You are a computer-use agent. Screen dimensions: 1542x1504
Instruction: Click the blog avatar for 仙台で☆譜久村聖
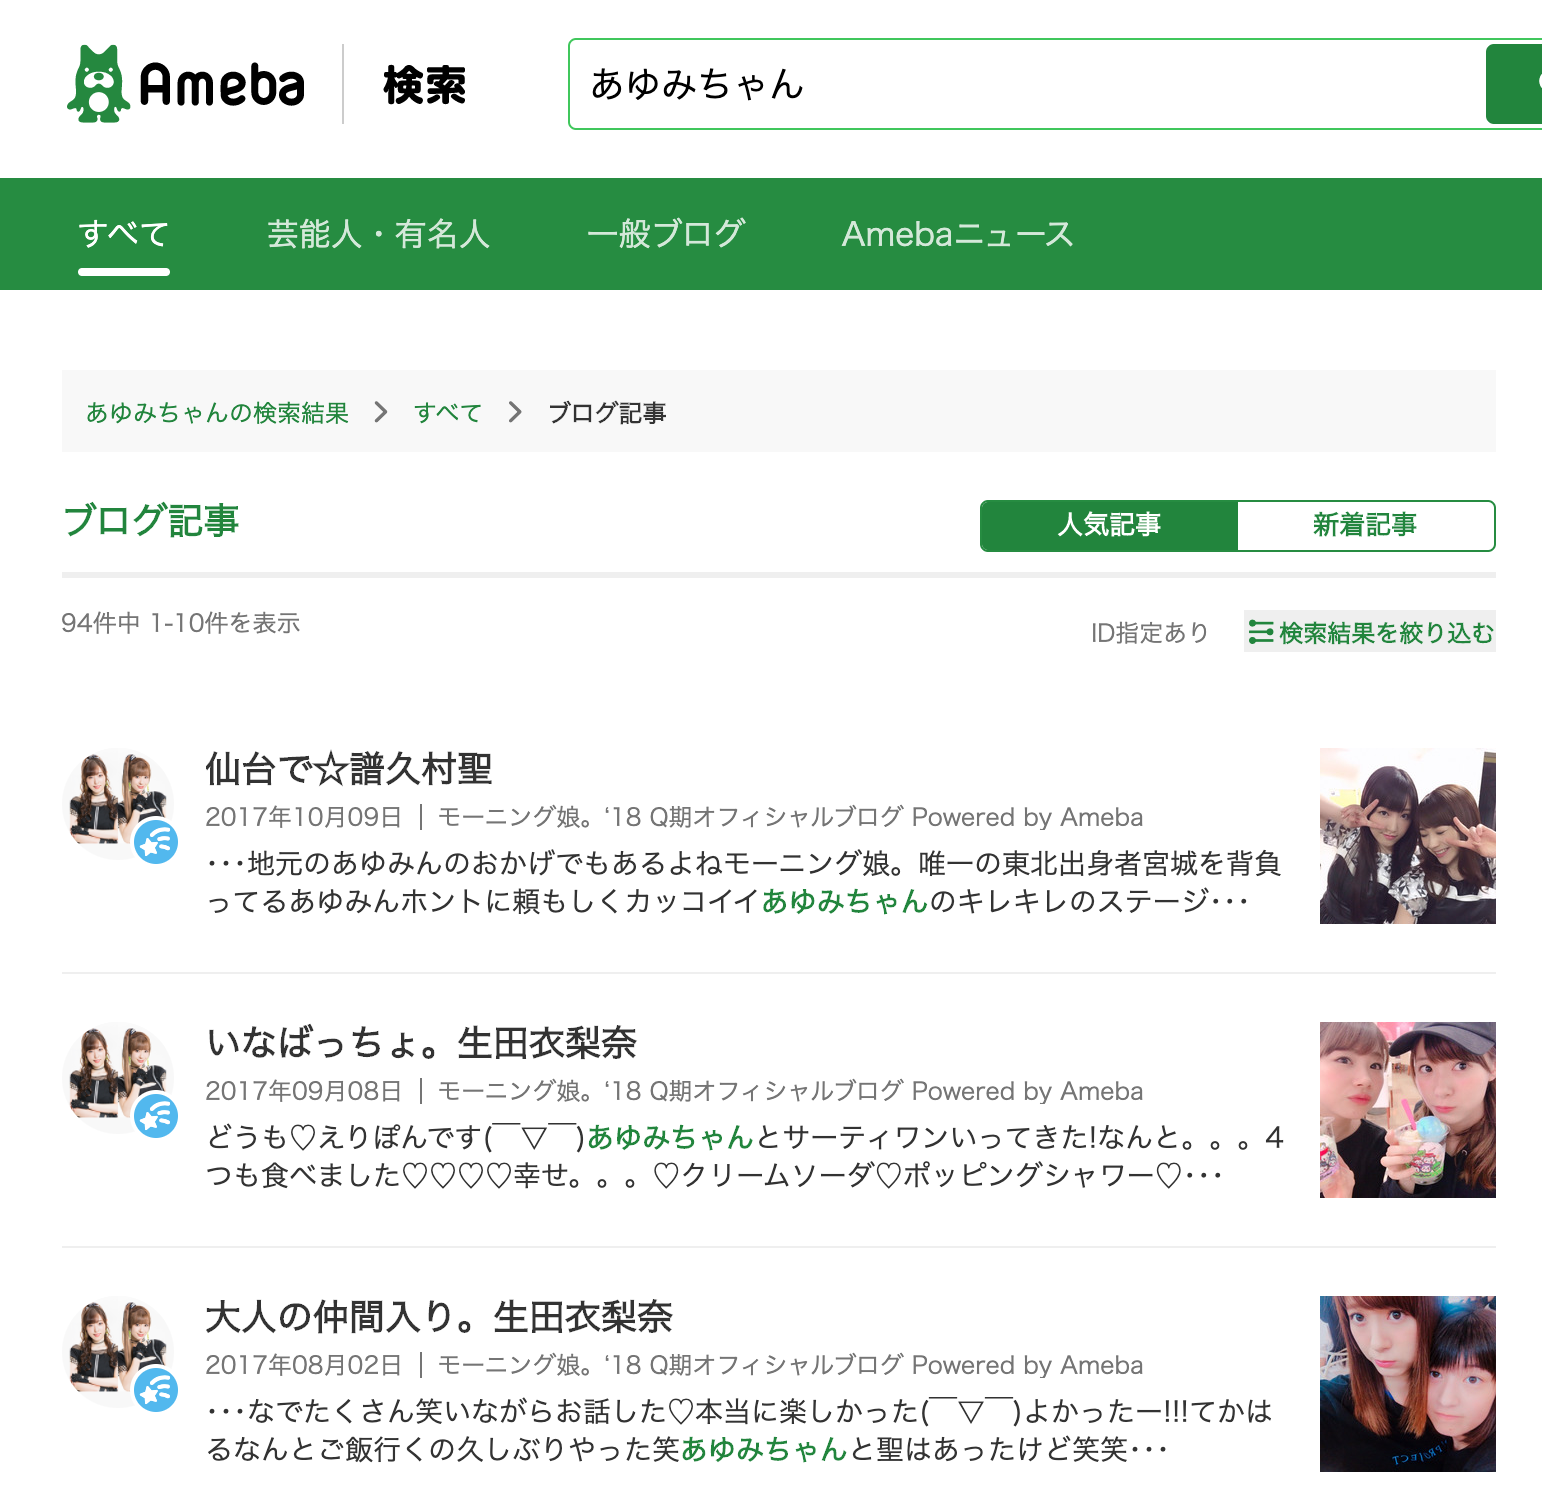pos(118,804)
